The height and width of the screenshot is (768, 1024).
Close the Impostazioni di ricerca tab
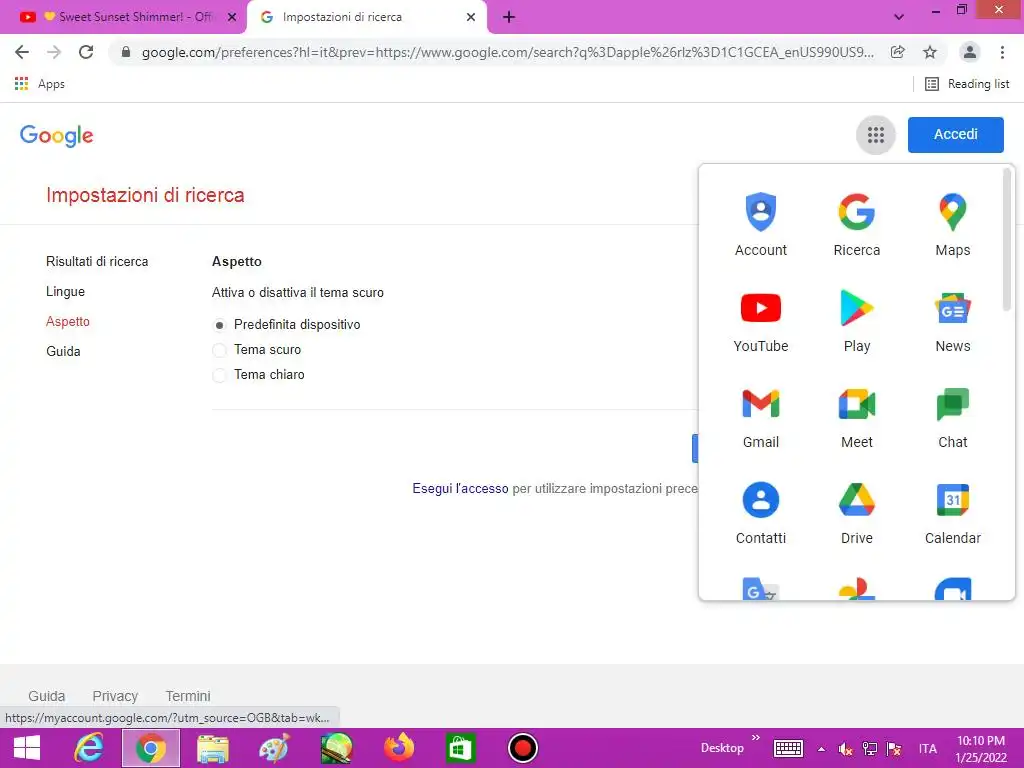tap(471, 18)
